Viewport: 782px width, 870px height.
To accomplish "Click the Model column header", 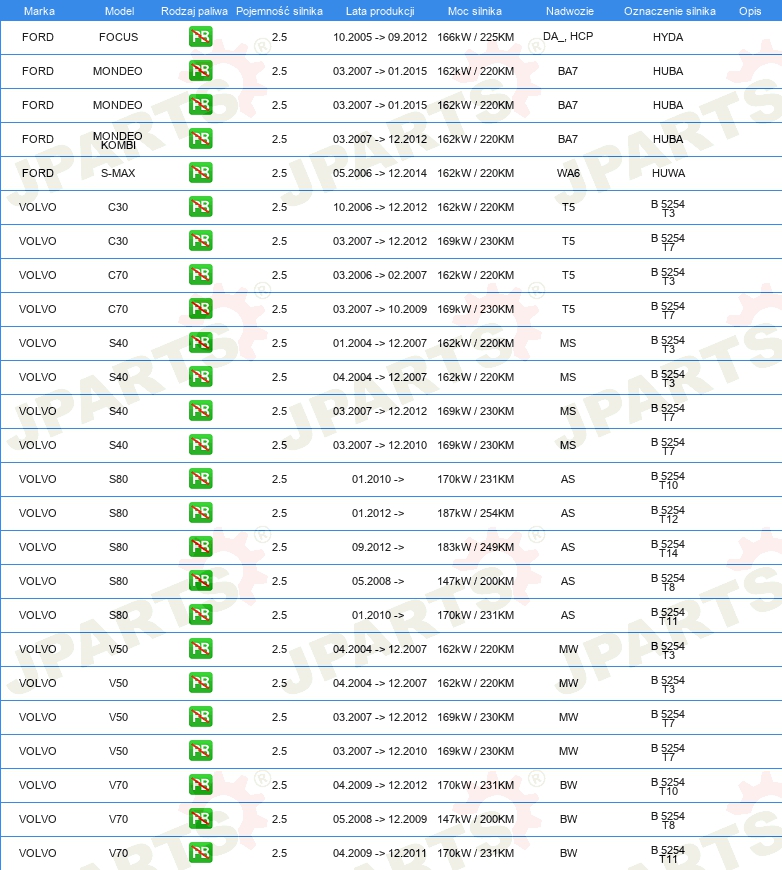I will point(119,11).
